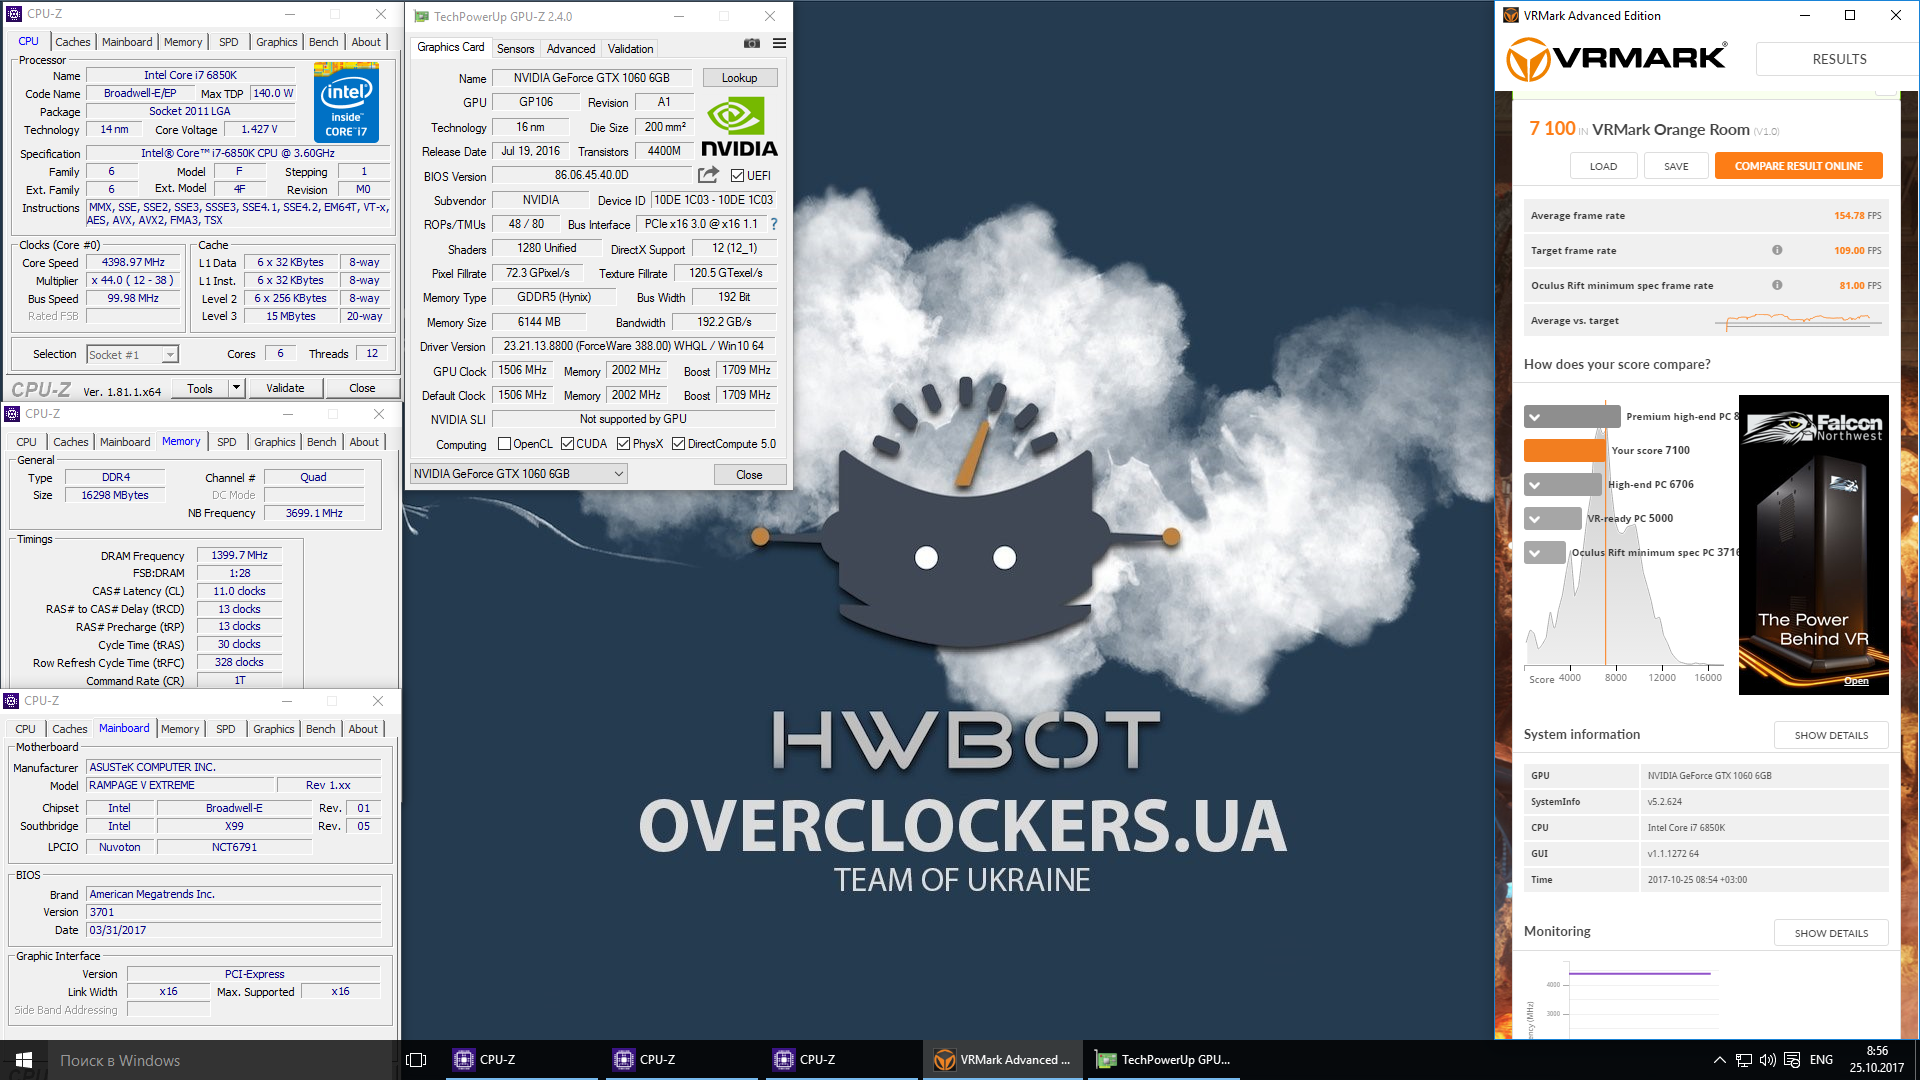The height and width of the screenshot is (1080, 1920).
Task: Click info icon beside Oculus Rift minimum spec frame rate
Action: click(x=1777, y=285)
